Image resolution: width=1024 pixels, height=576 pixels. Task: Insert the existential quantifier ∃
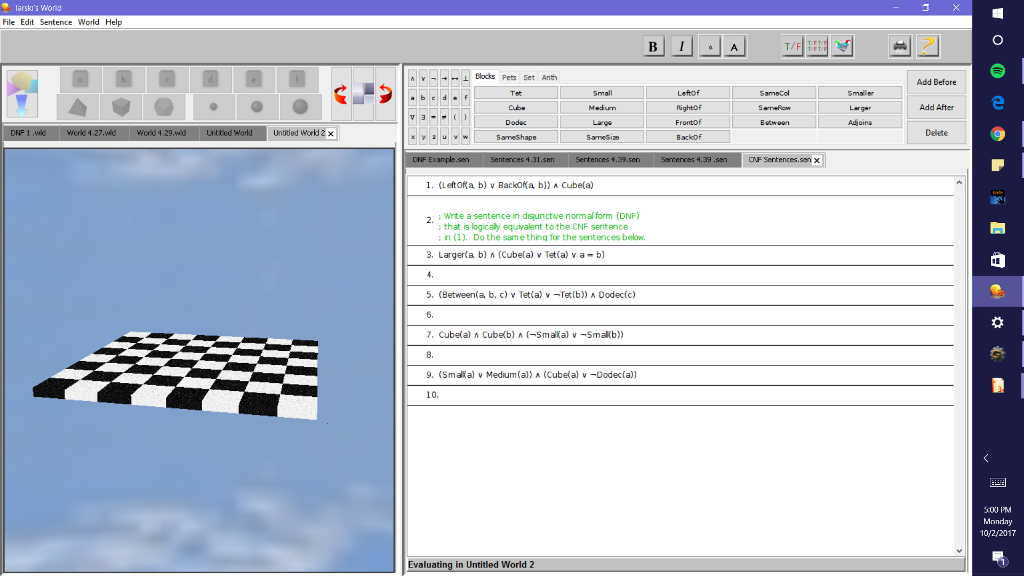[x=423, y=118]
